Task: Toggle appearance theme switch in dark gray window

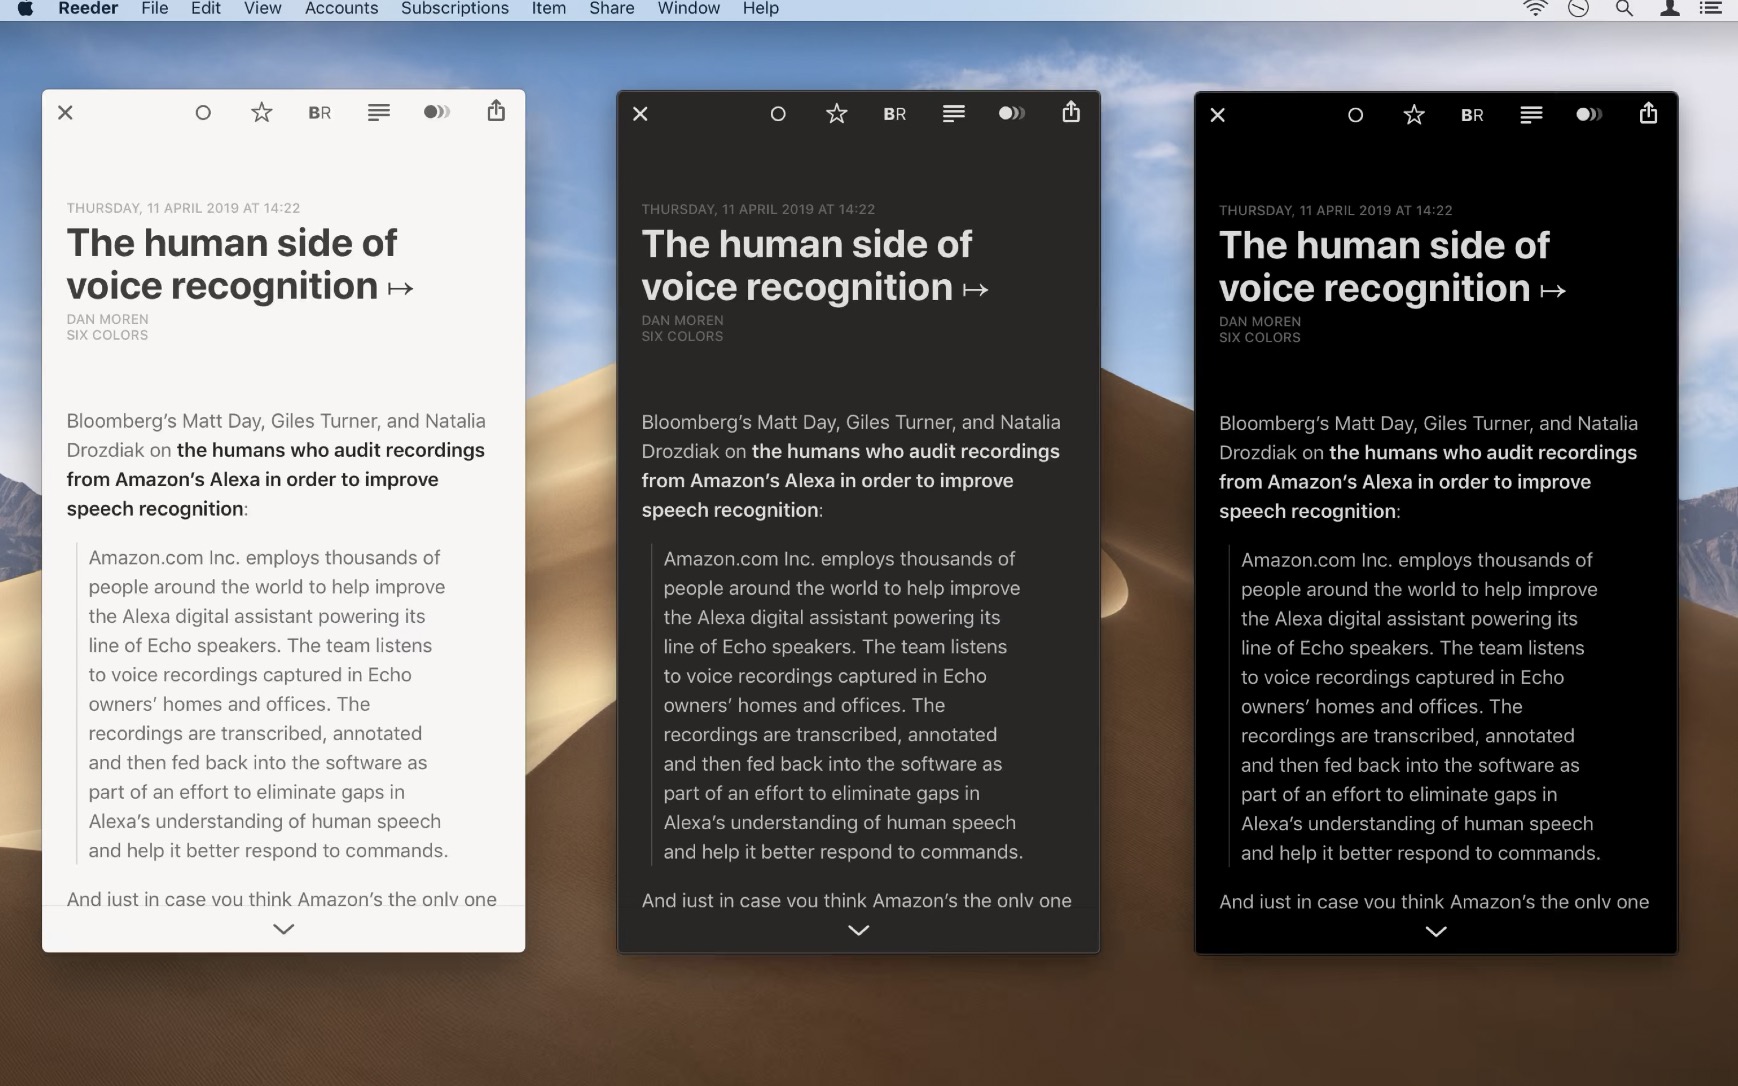Action: [1012, 113]
